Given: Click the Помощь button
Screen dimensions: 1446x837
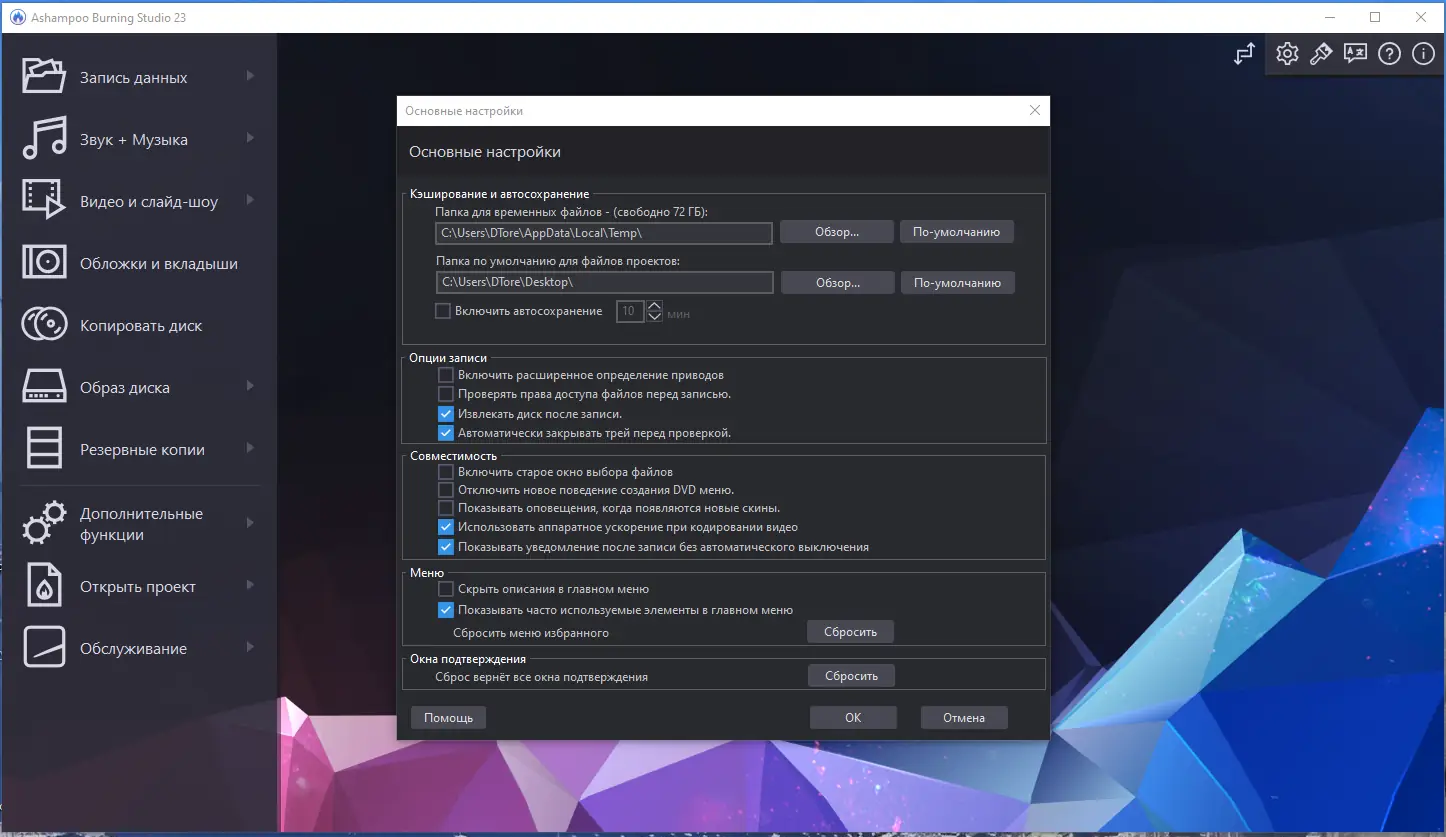Looking at the screenshot, I should pyautogui.click(x=448, y=717).
